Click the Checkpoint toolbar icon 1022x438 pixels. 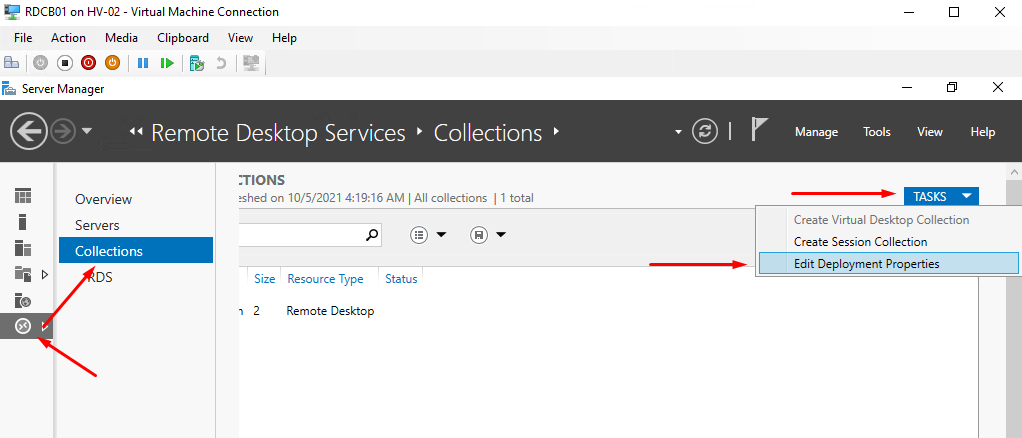[197, 63]
